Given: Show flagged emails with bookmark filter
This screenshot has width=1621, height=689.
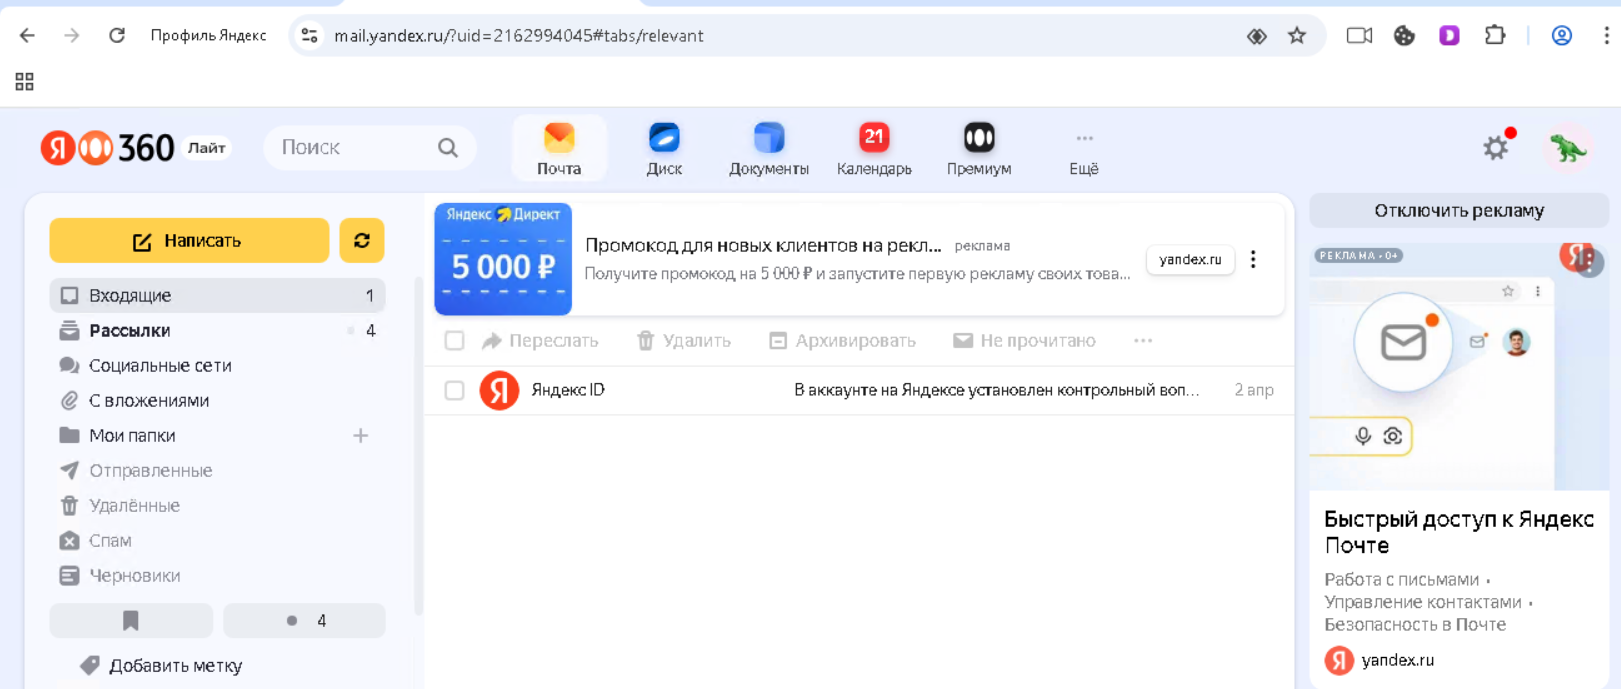Looking at the screenshot, I should click(x=131, y=621).
